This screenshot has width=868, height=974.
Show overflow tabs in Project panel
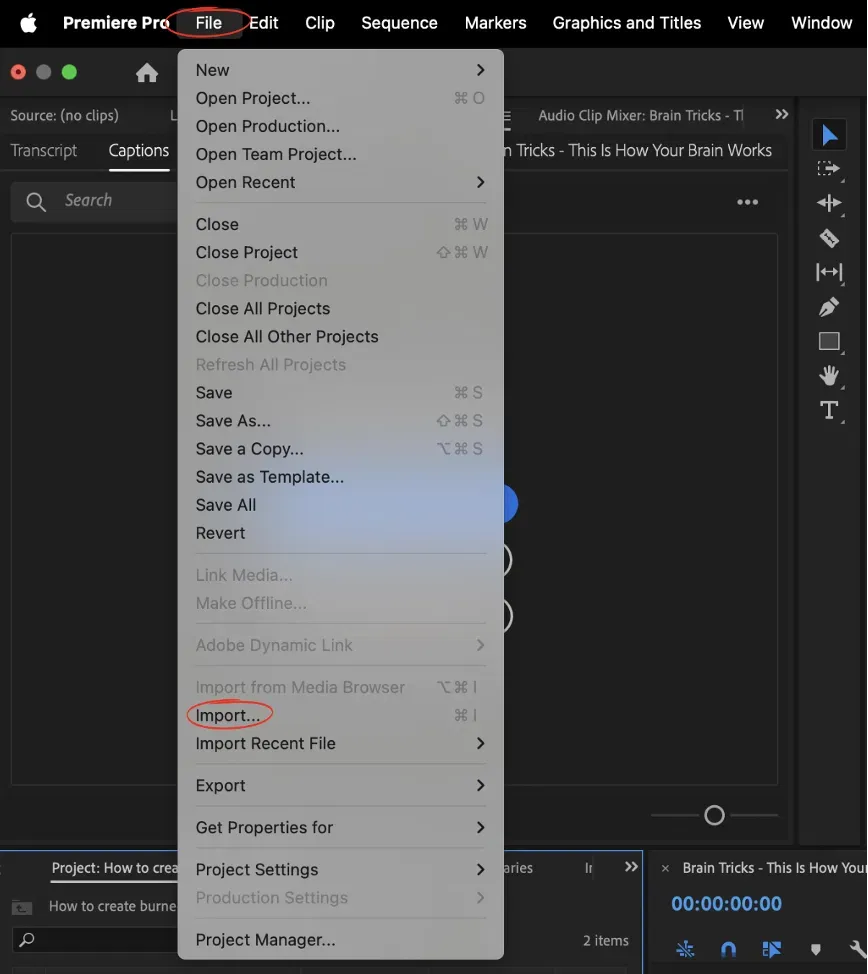tap(631, 867)
